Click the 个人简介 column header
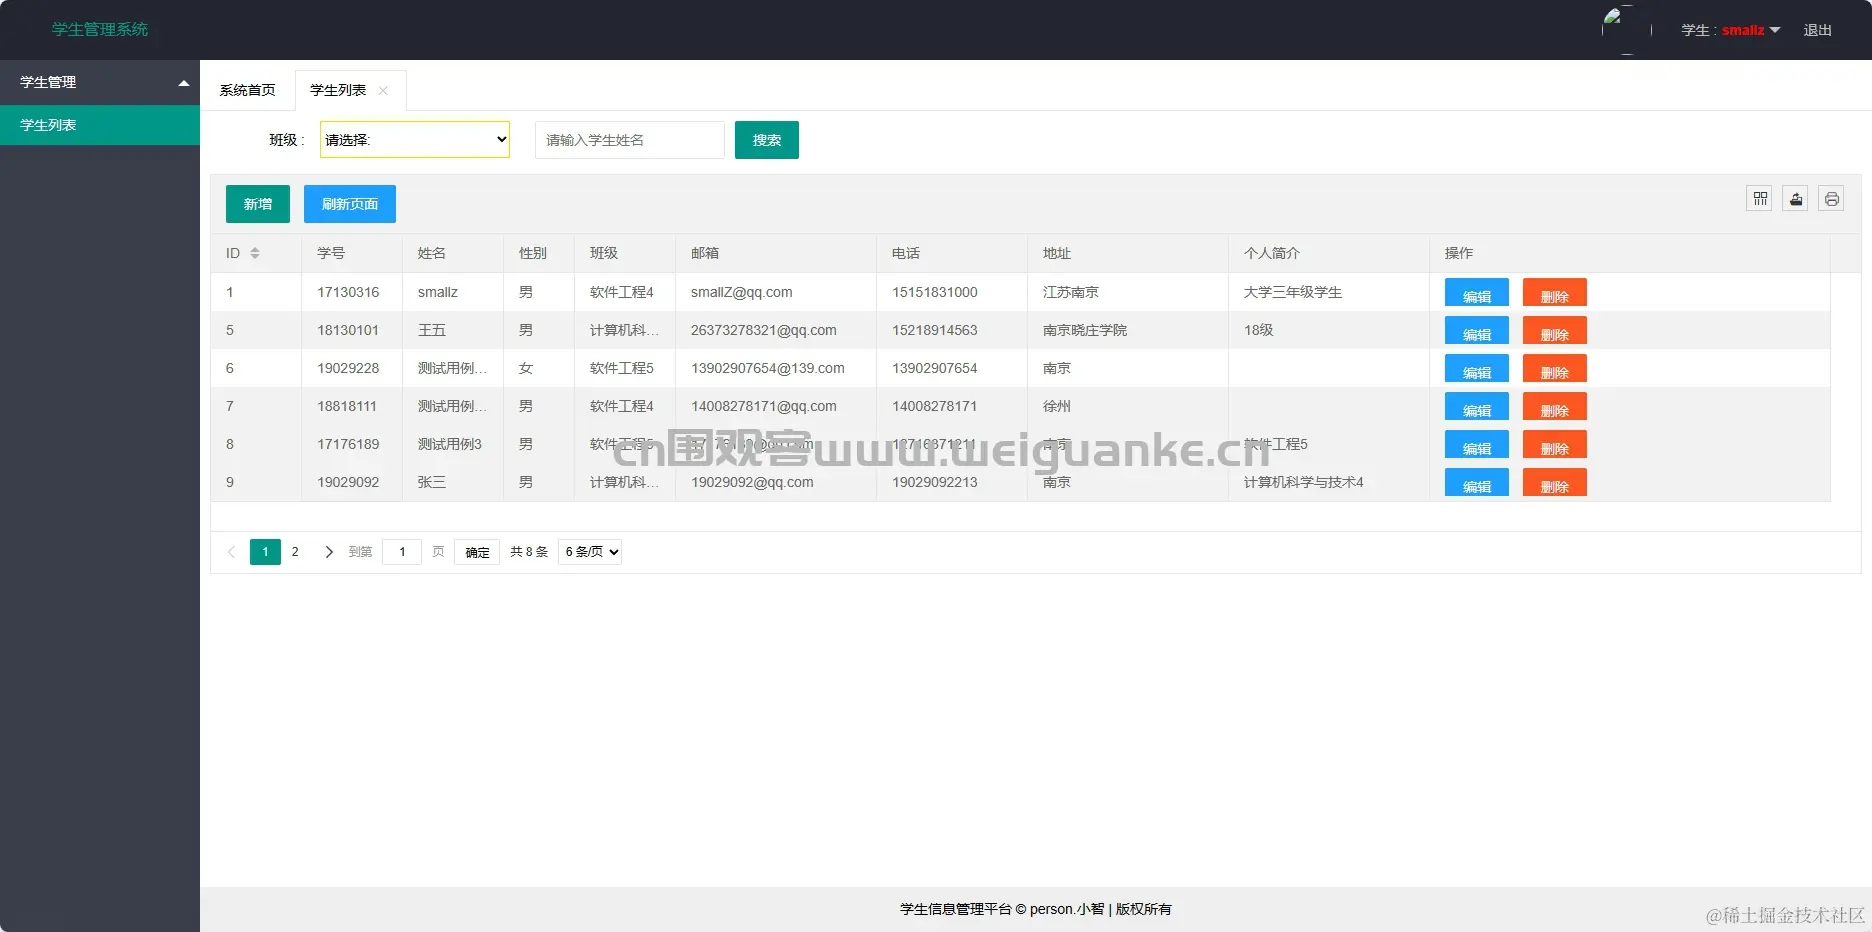Viewport: 1872px width, 932px height. [1329, 253]
